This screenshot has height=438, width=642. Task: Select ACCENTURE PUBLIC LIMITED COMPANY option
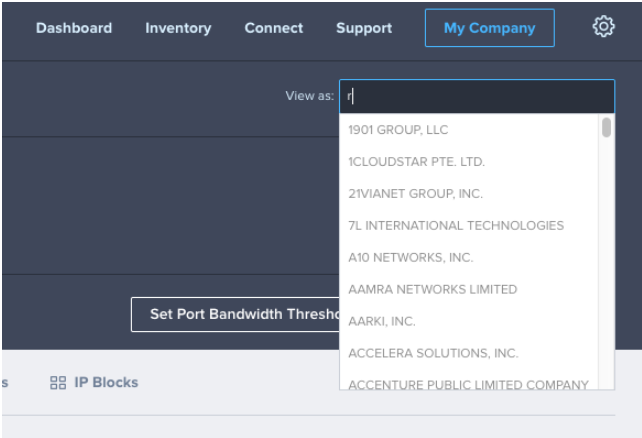tap(469, 383)
